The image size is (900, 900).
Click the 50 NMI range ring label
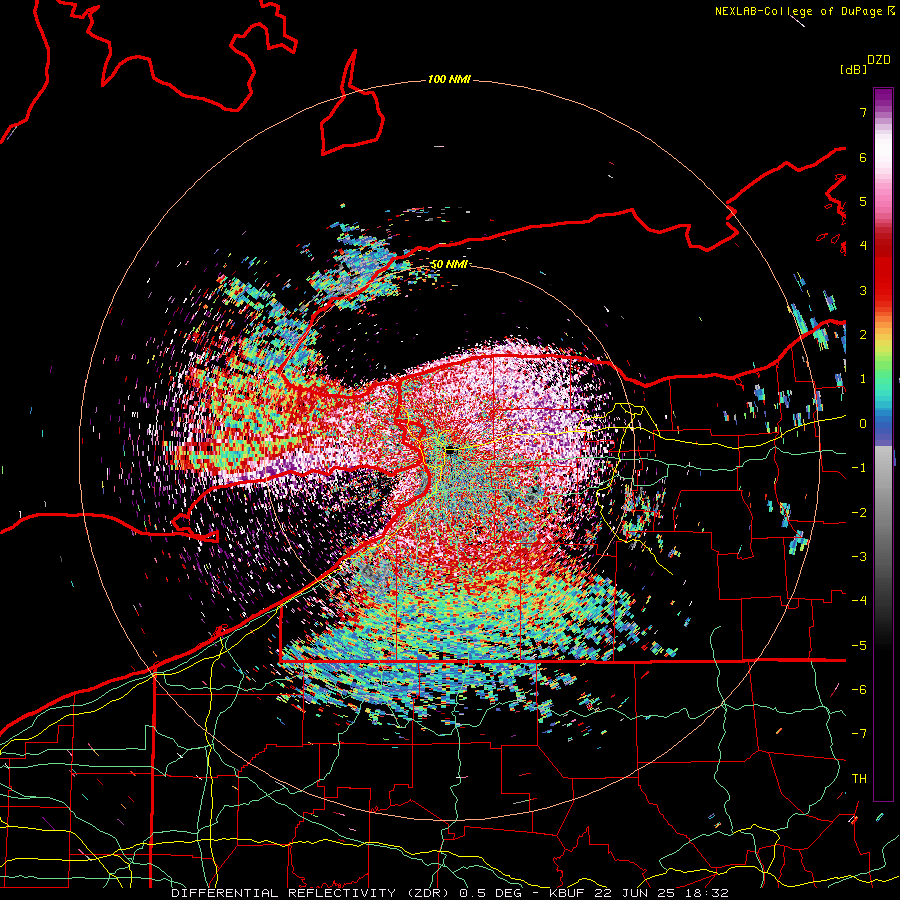point(449,265)
